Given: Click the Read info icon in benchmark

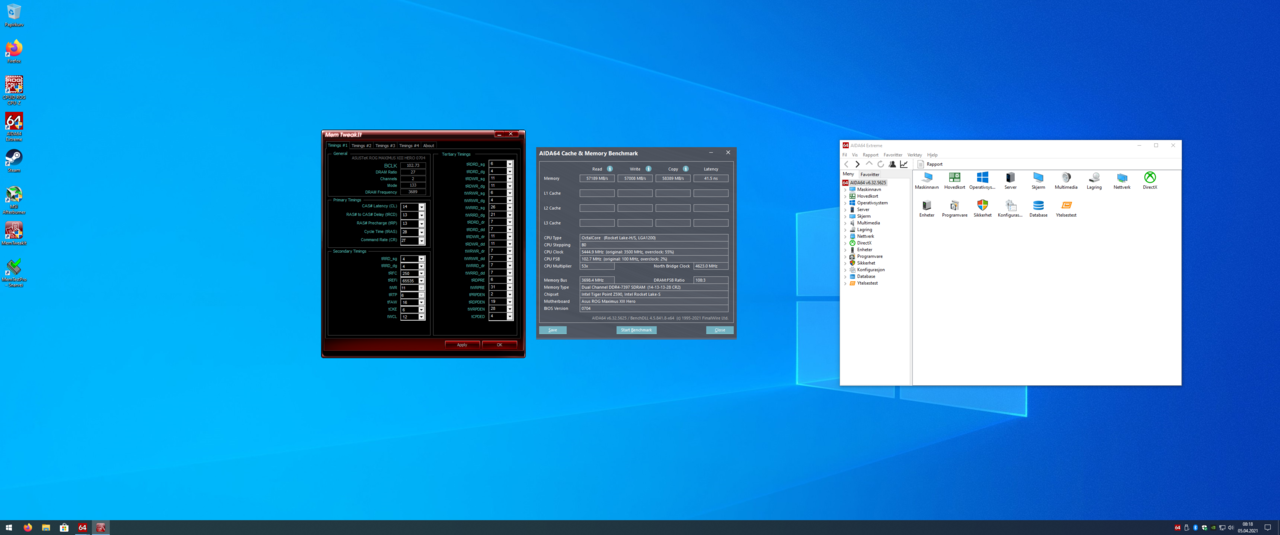Looking at the screenshot, I should click(610, 169).
